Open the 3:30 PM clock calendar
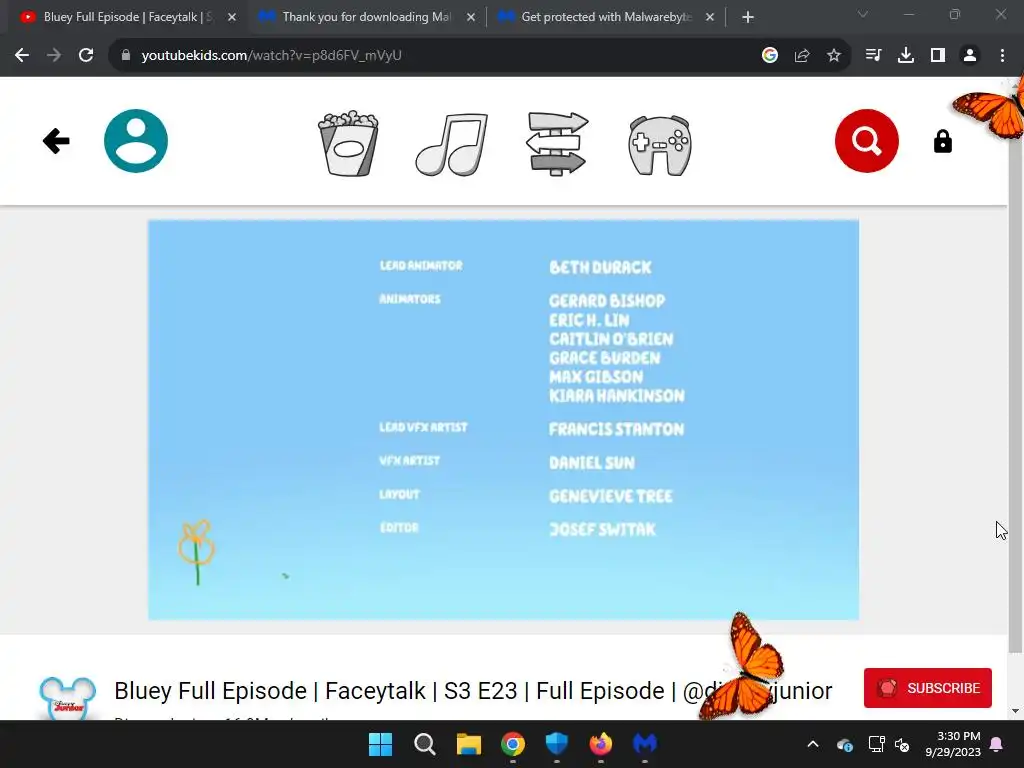1024x768 pixels. pos(953,744)
